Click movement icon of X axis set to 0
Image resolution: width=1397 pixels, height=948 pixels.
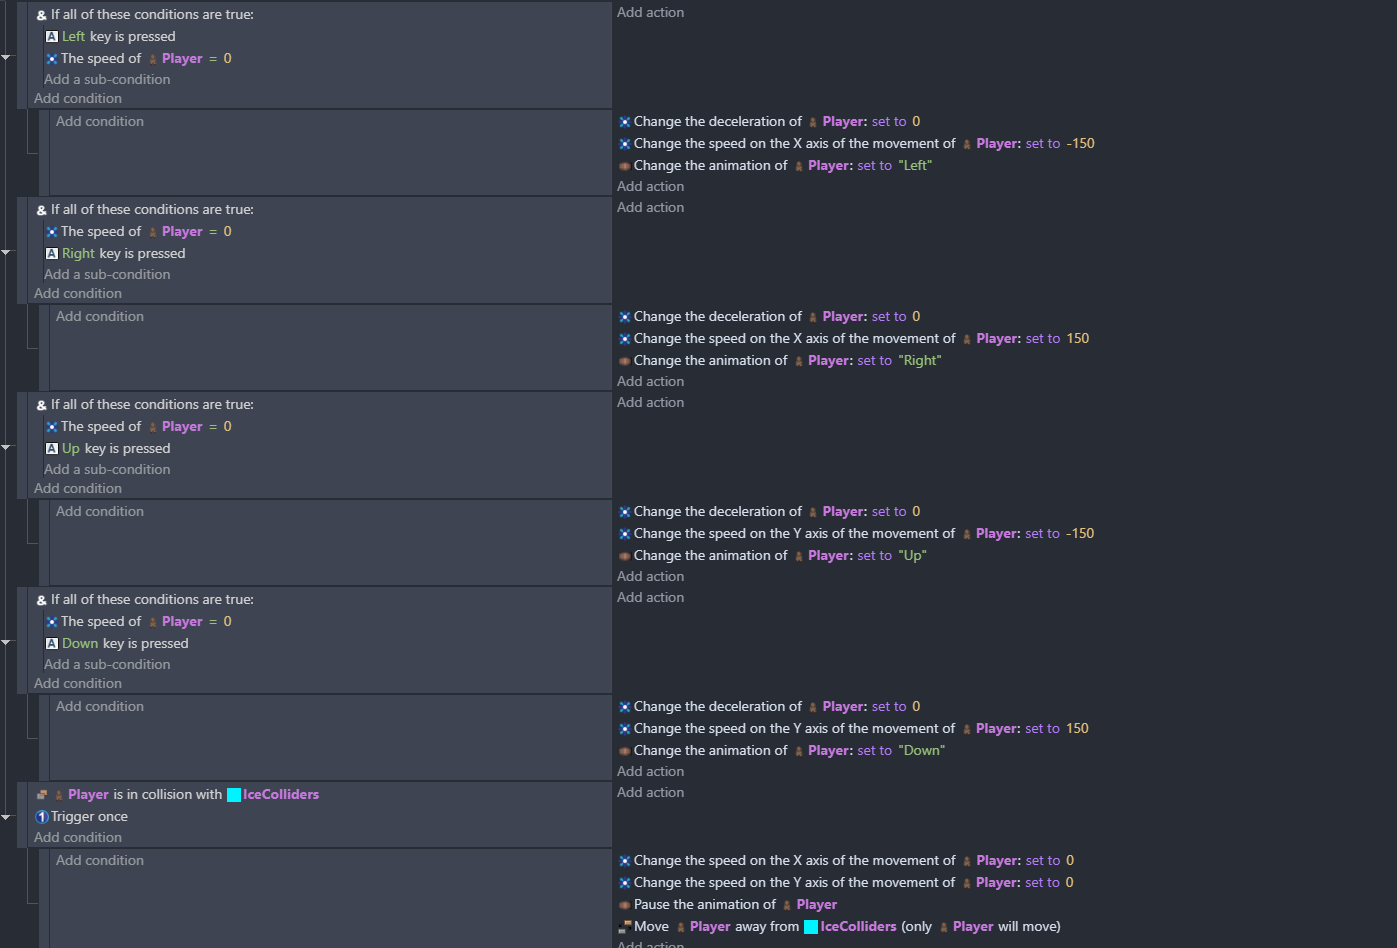click(x=625, y=861)
